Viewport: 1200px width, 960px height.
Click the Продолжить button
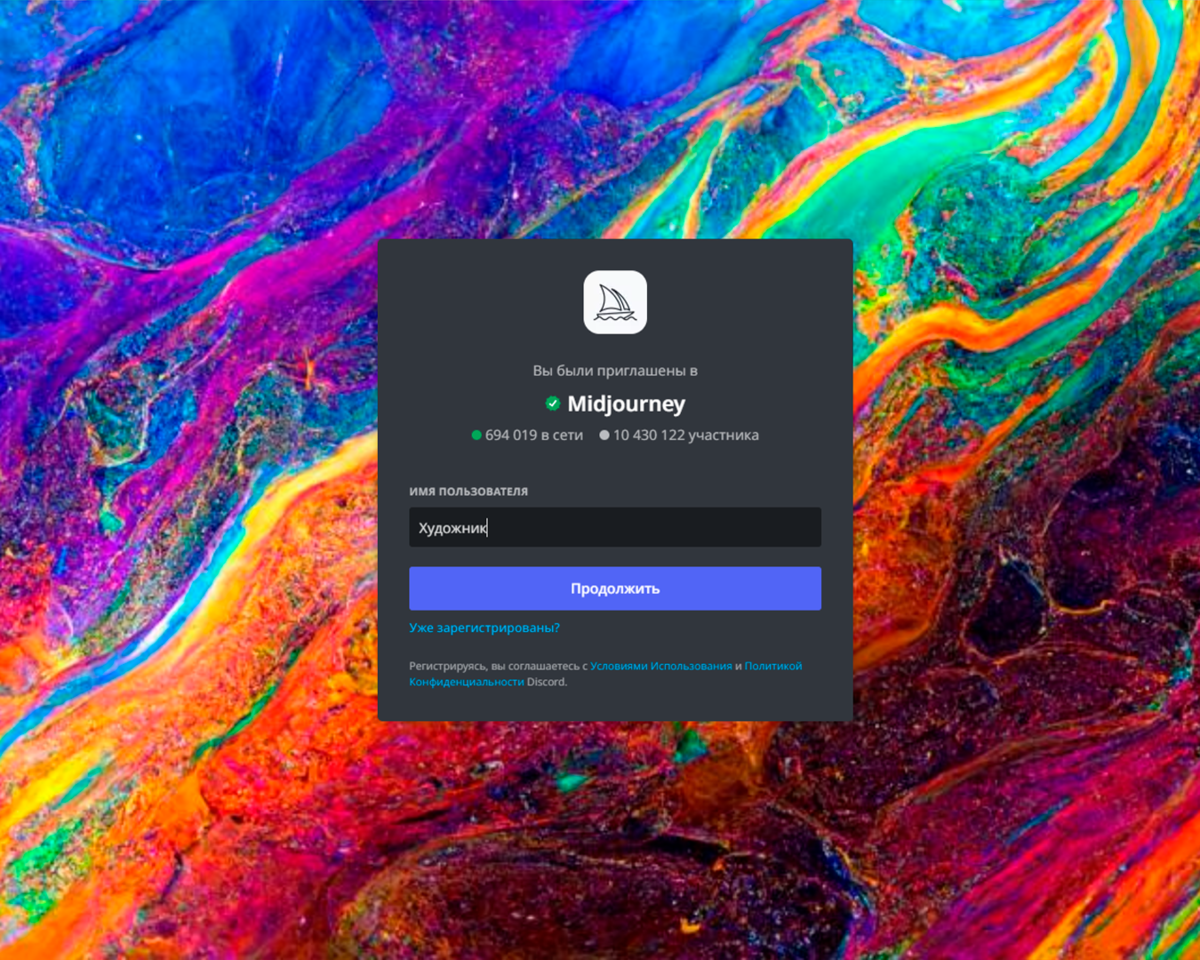tap(615, 588)
